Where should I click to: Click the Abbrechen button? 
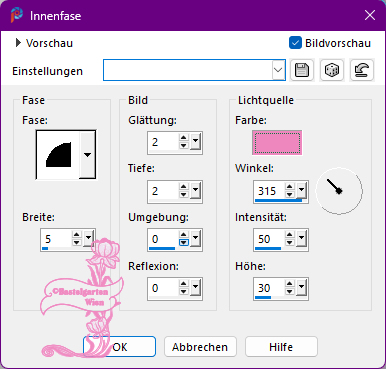point(200,347)
